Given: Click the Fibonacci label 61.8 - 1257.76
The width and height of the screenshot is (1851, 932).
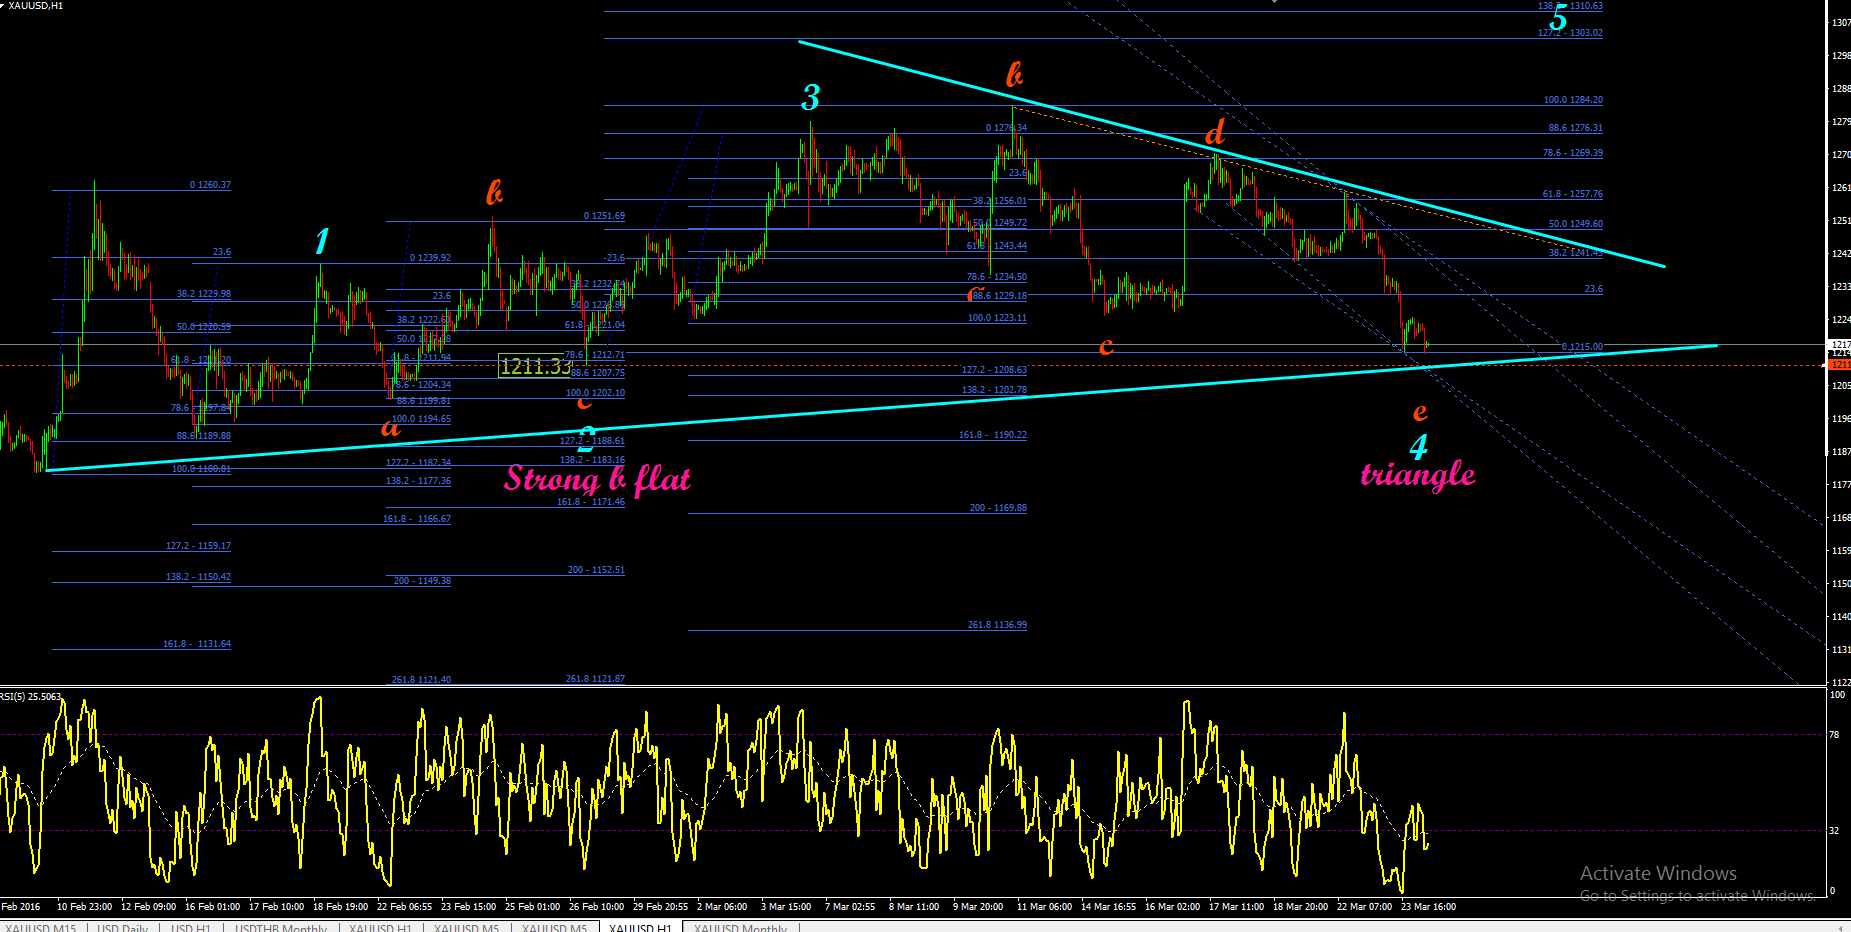Looking at the screenshot, I should pyautogui.click(x=1572, y=194).
